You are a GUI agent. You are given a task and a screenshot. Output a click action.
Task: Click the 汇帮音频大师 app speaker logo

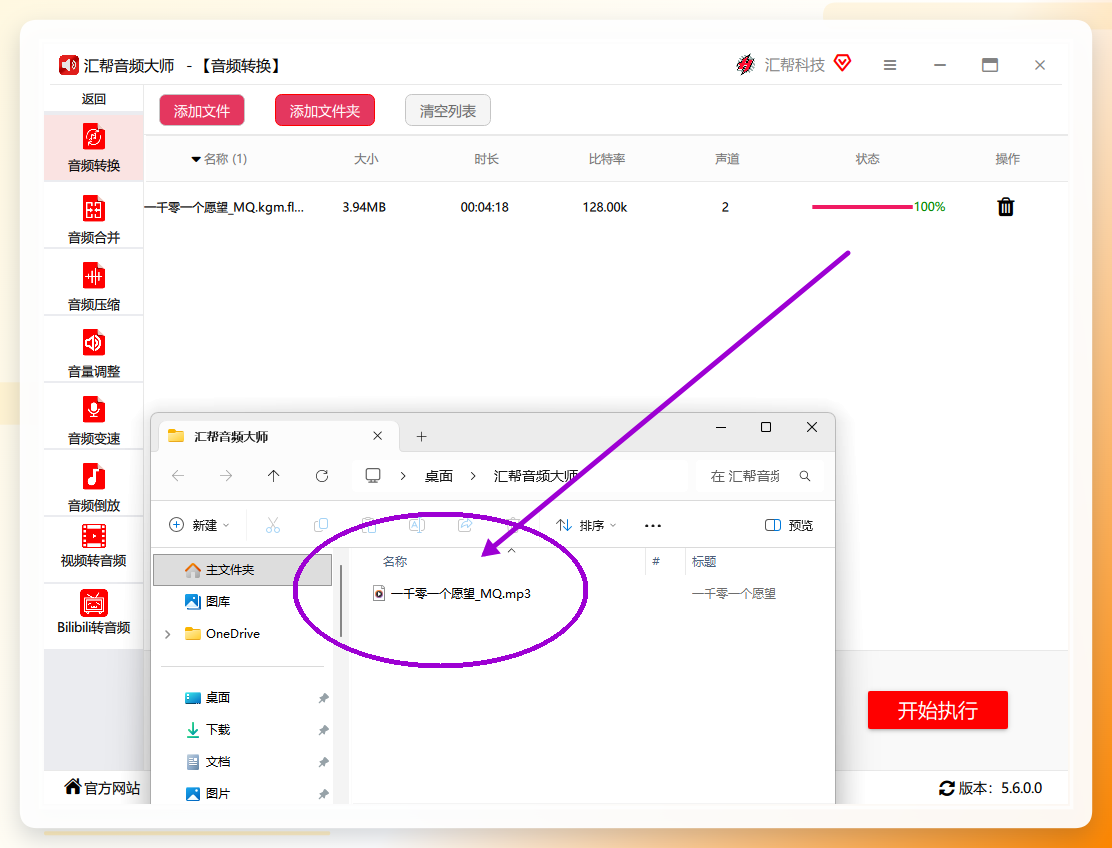tap(69, 65)
